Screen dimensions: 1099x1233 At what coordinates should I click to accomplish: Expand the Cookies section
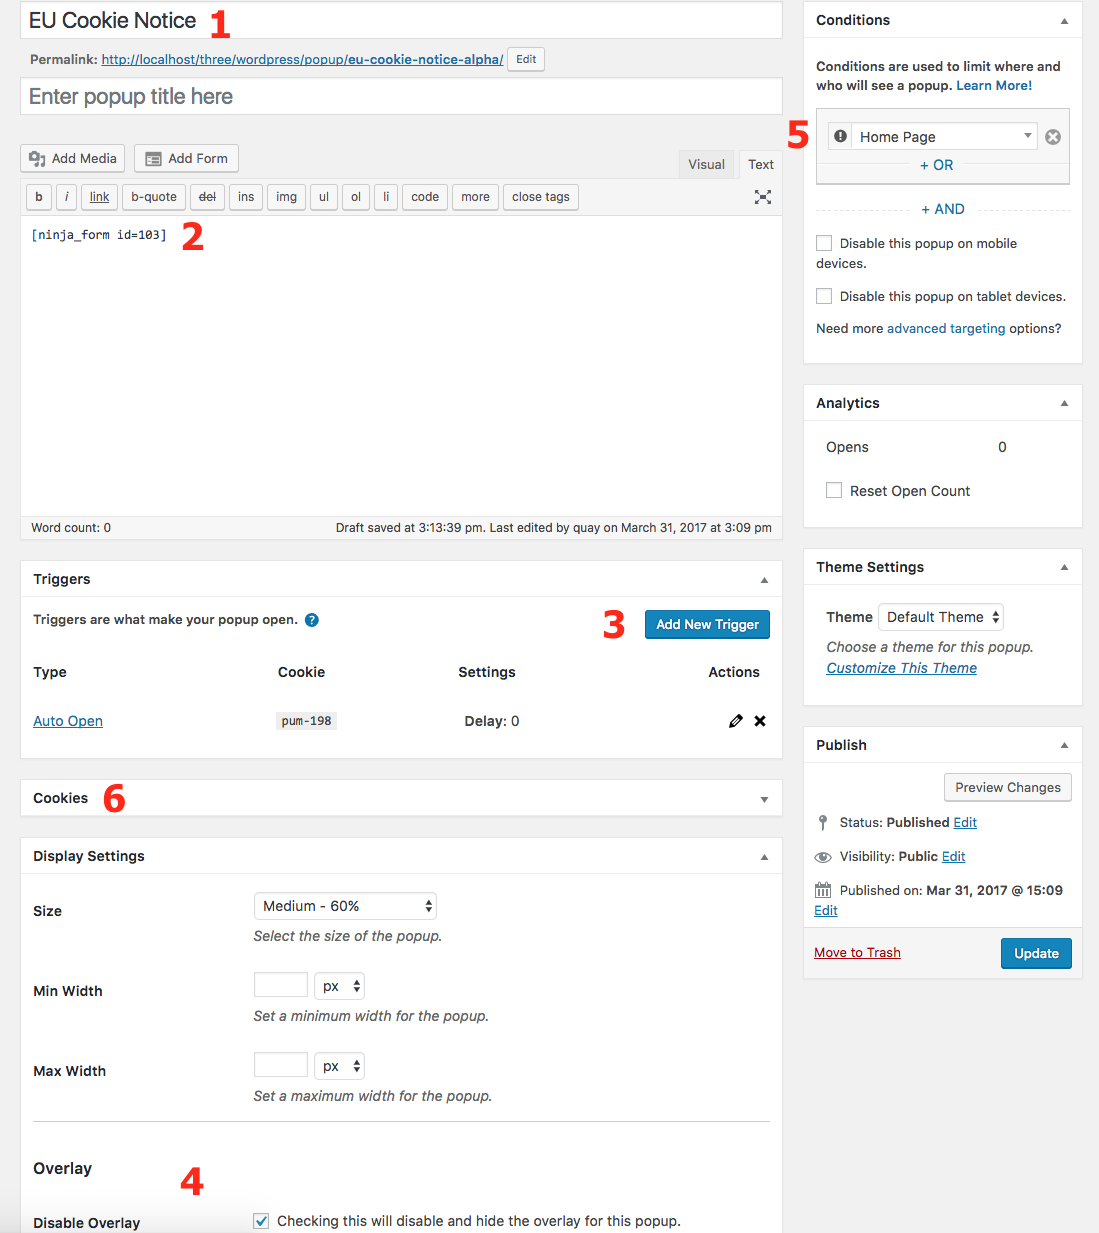click(763, 798)
